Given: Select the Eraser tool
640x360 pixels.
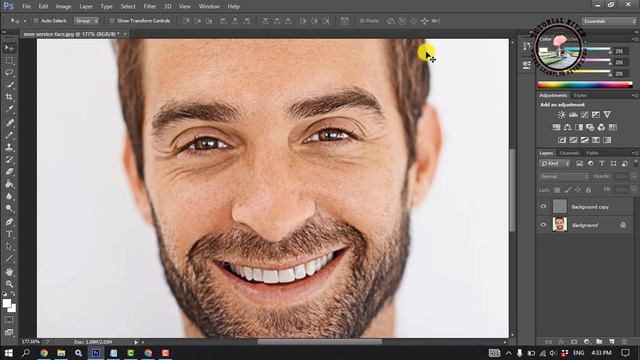Looking at the screenshot, I should point(9,172).
